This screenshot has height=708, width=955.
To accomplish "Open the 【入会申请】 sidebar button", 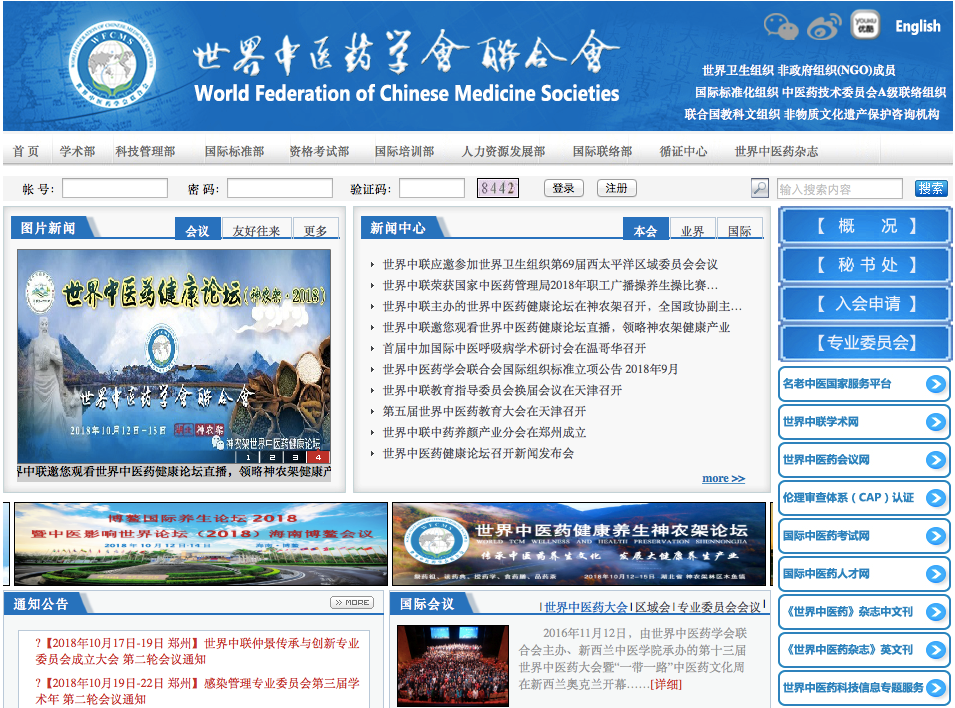I will pos(865,304).
